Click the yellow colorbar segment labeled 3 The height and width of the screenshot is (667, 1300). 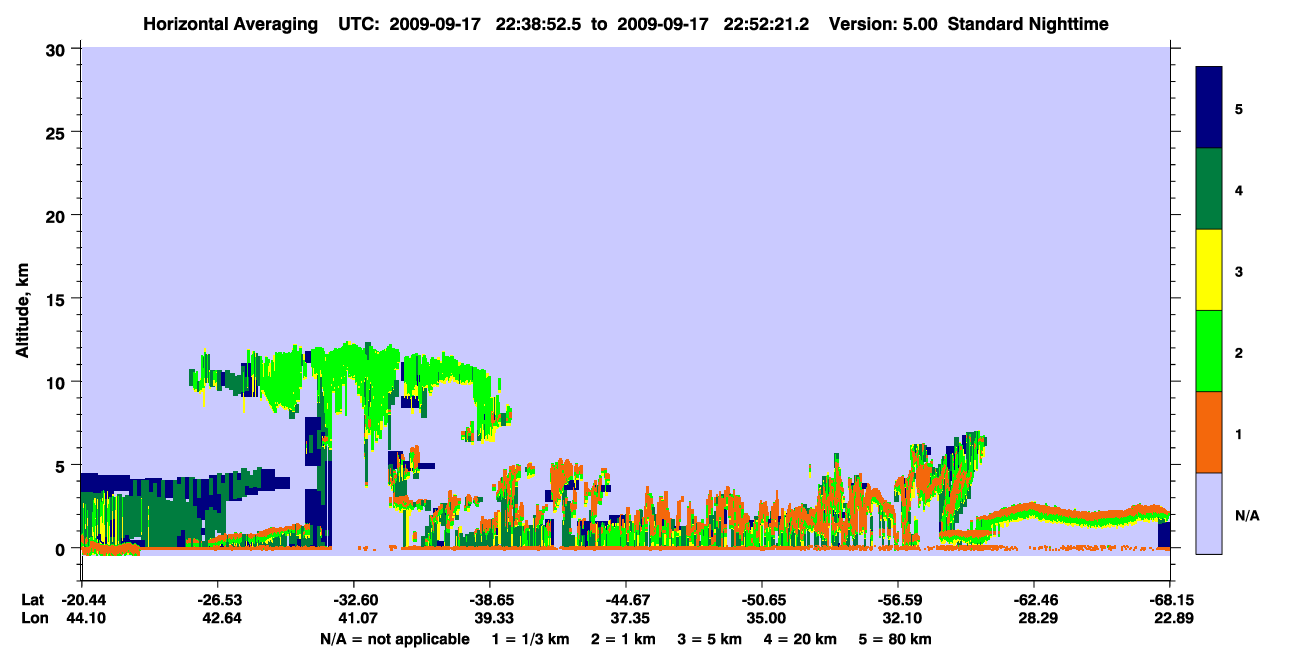[x=1209, y=270]
